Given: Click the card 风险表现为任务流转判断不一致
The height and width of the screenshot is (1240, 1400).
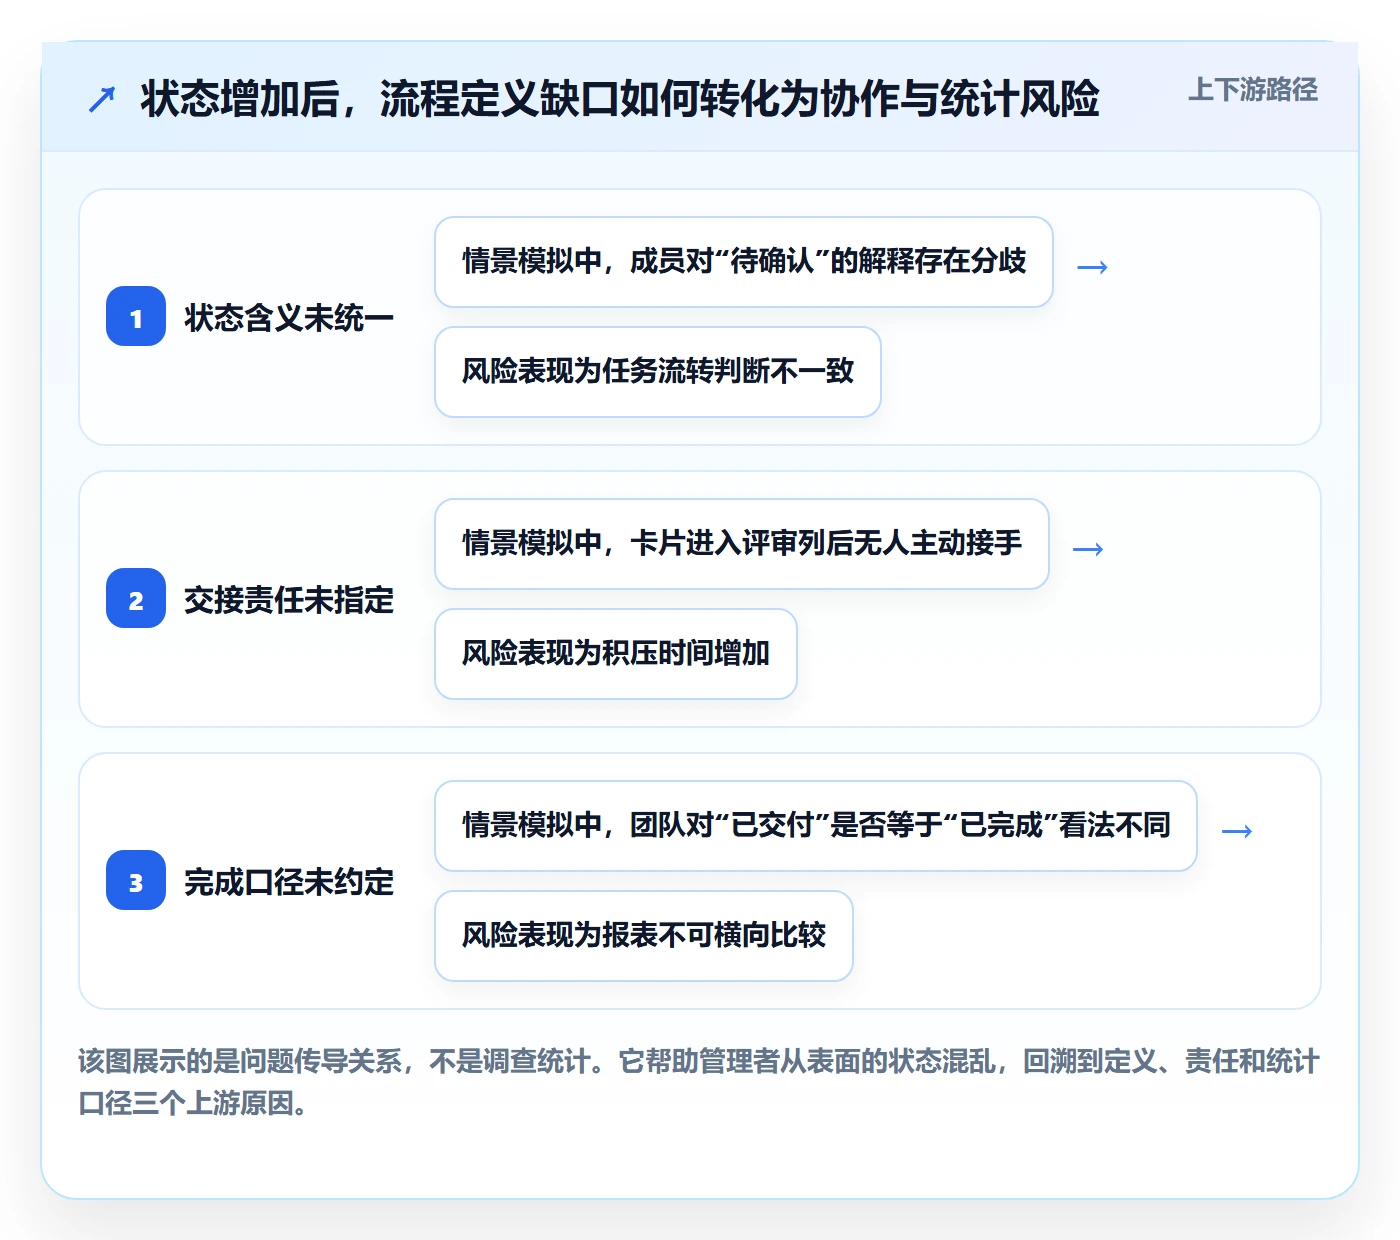Looking at the screenshot, I should pyautogui.click(x=658, y=372).
